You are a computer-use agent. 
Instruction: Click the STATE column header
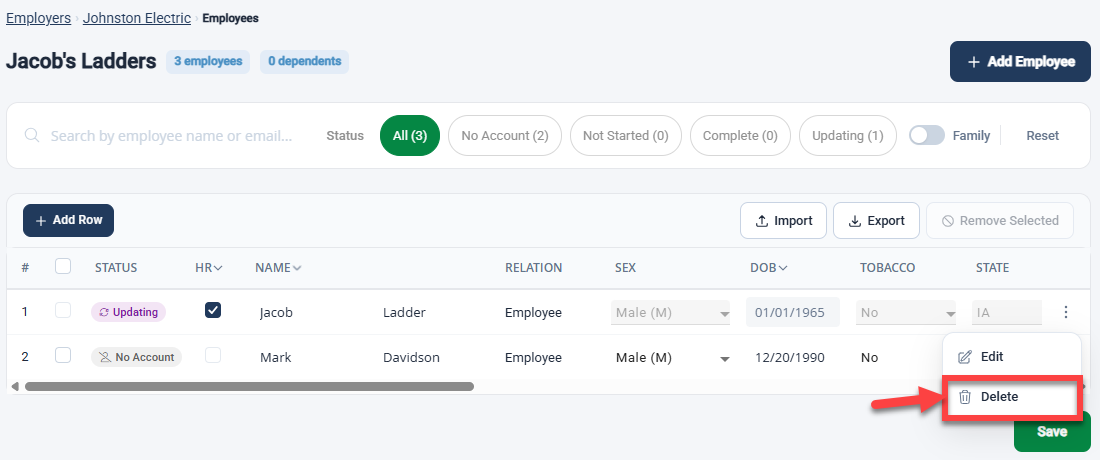click(x=992, y=268)
